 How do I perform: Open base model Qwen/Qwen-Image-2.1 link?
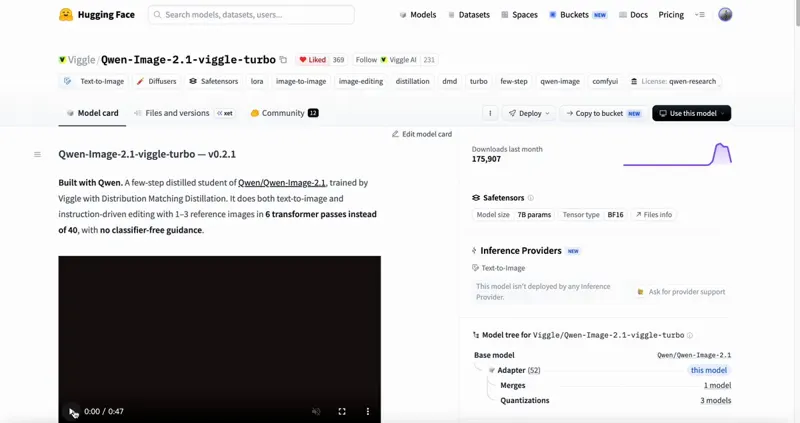click(694, 355)
